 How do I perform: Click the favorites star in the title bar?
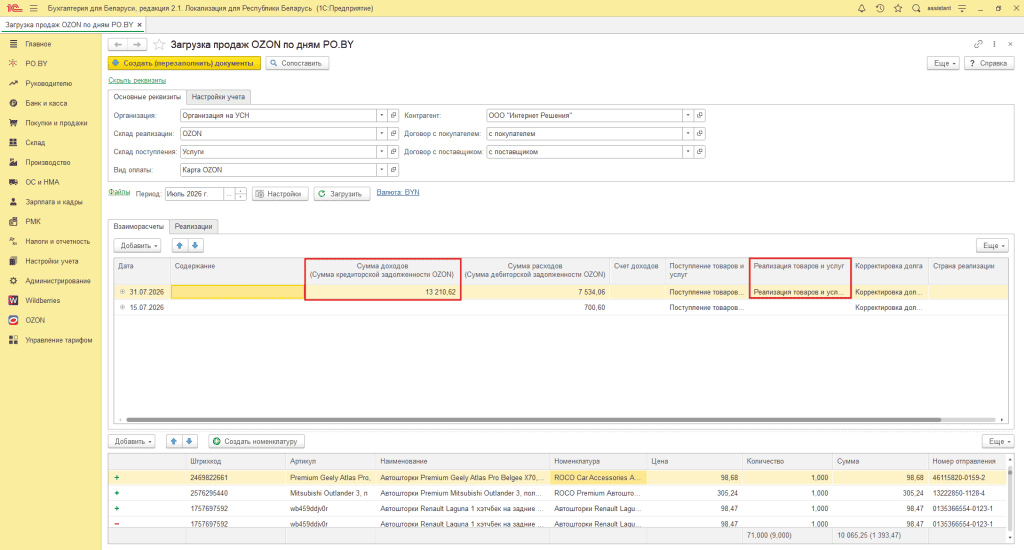898,8
